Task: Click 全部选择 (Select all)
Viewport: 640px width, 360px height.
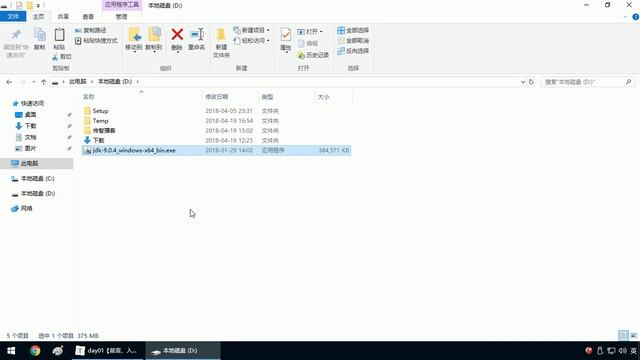Action: (x=353, y=30)
